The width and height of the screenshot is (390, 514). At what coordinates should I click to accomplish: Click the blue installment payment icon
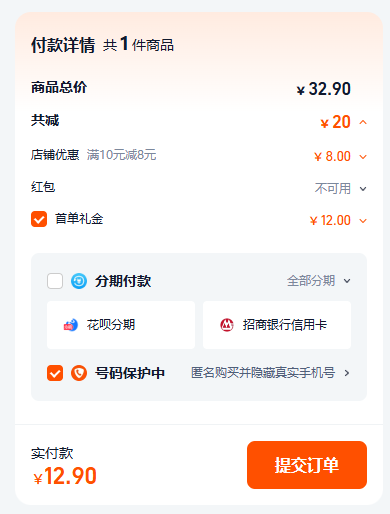point(79,281)
